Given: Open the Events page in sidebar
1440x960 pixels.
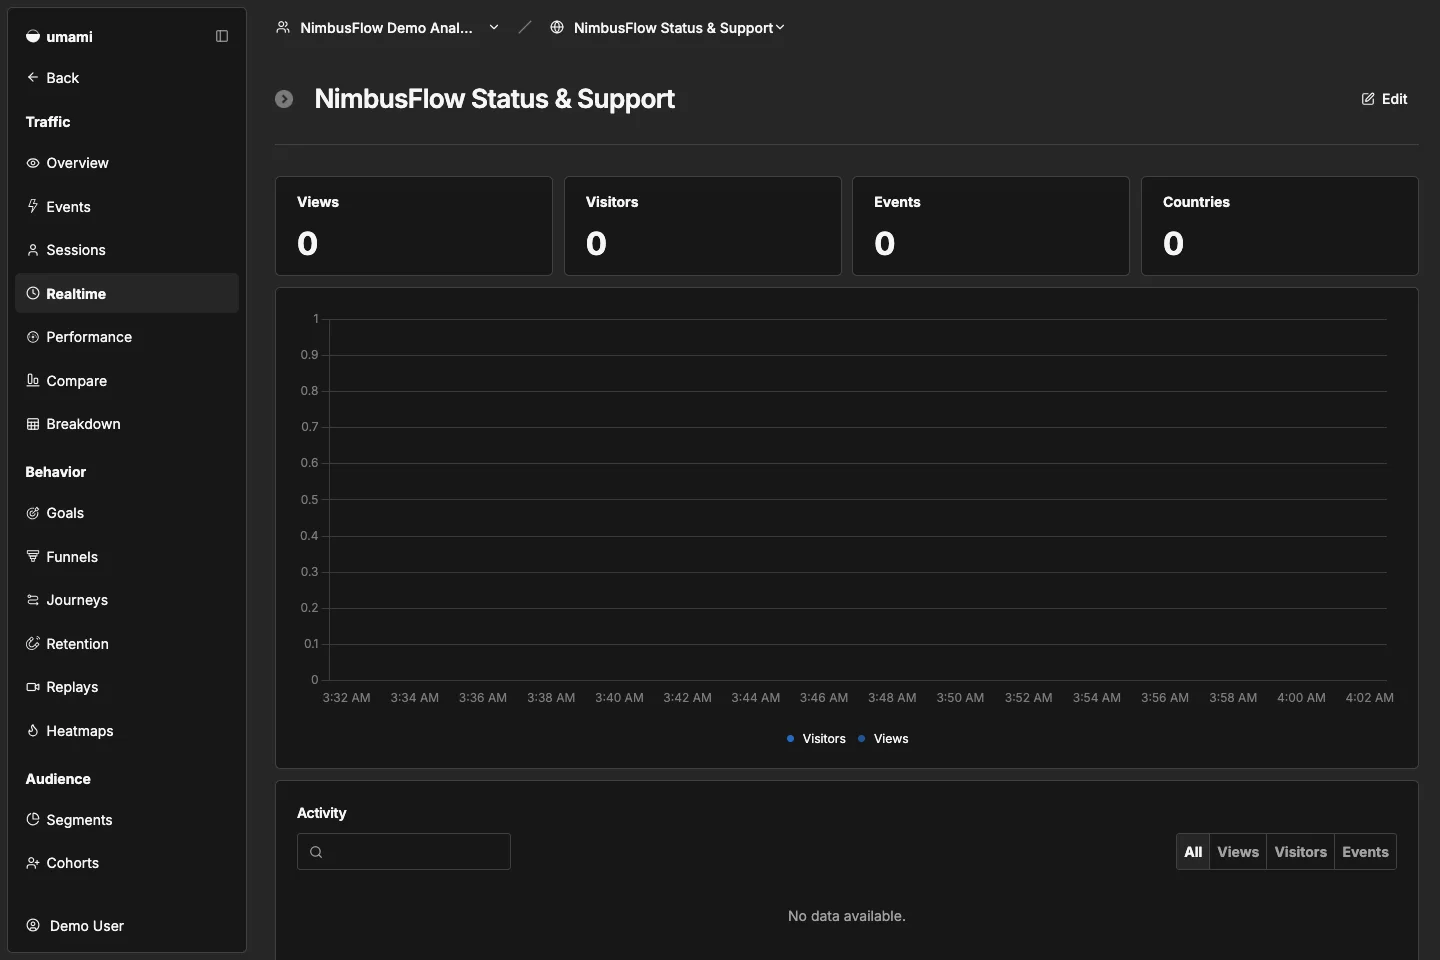Looking at the screenshot, I should (x=127, y=206).
